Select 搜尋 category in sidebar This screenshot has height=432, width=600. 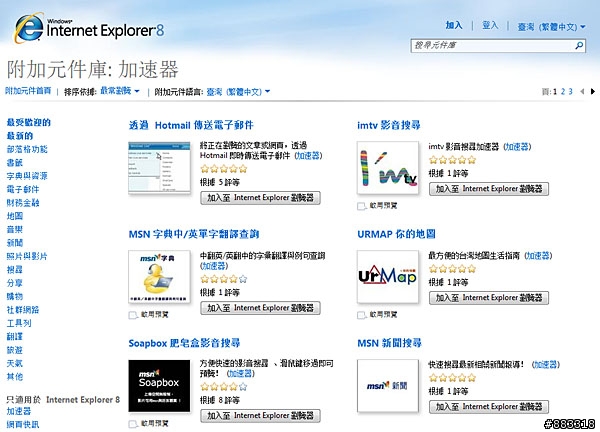[15, 270]
